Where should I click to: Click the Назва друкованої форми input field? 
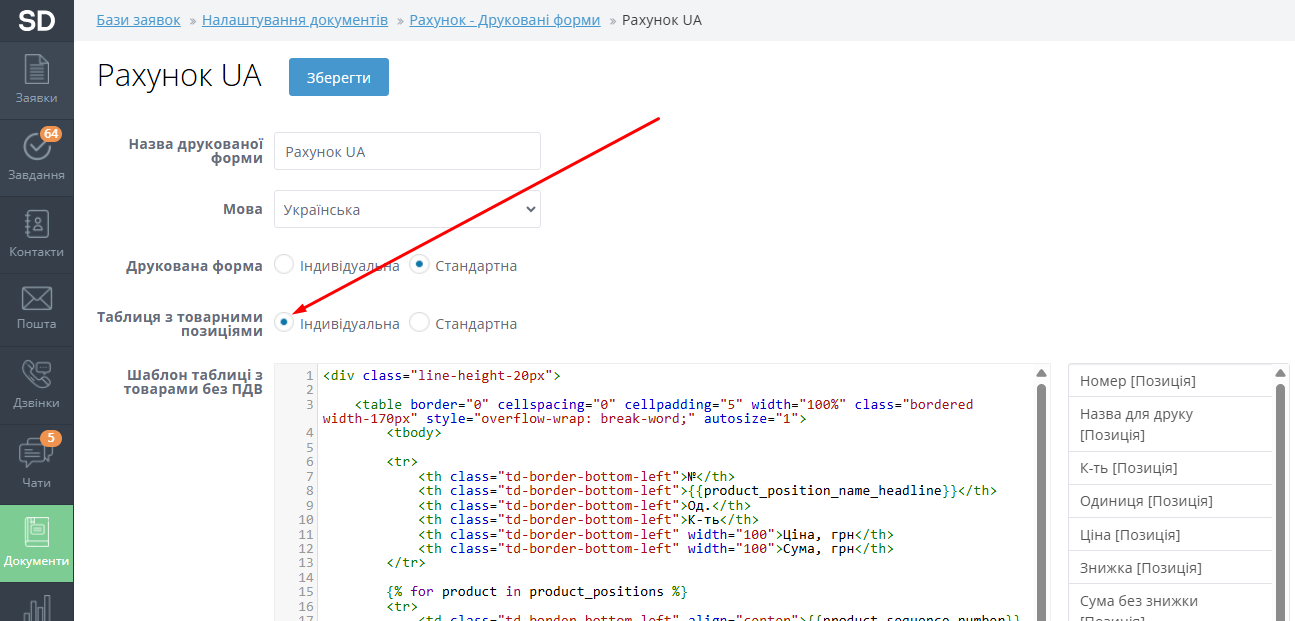(x=407, y=152)
